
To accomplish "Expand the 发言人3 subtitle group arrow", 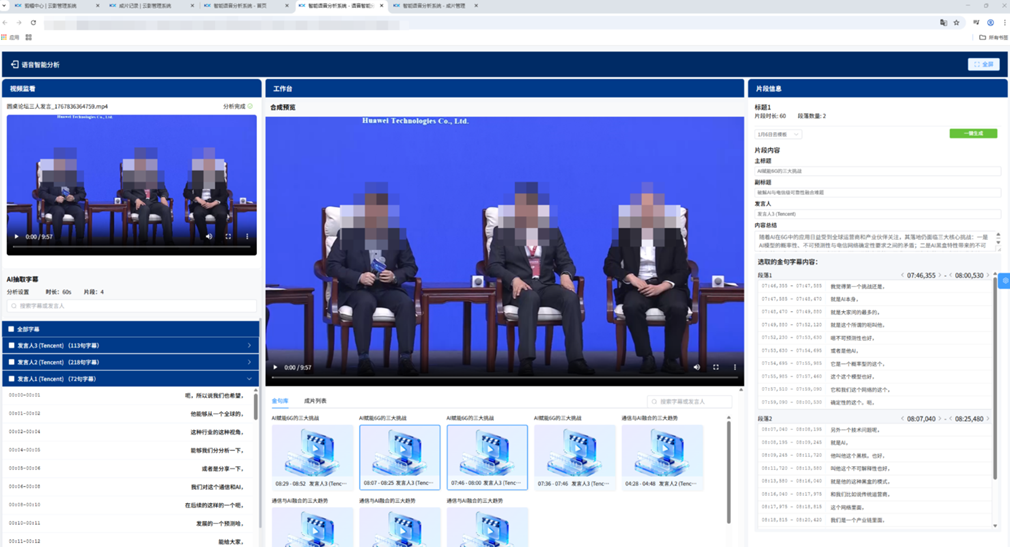I will point(249,346).
